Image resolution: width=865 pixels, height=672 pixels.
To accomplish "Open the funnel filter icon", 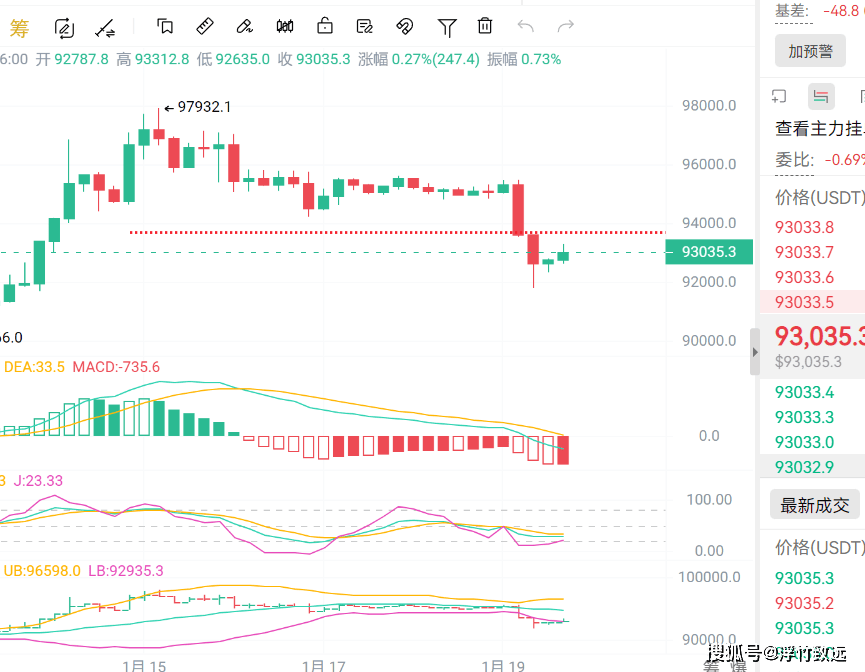I will 447,27.
